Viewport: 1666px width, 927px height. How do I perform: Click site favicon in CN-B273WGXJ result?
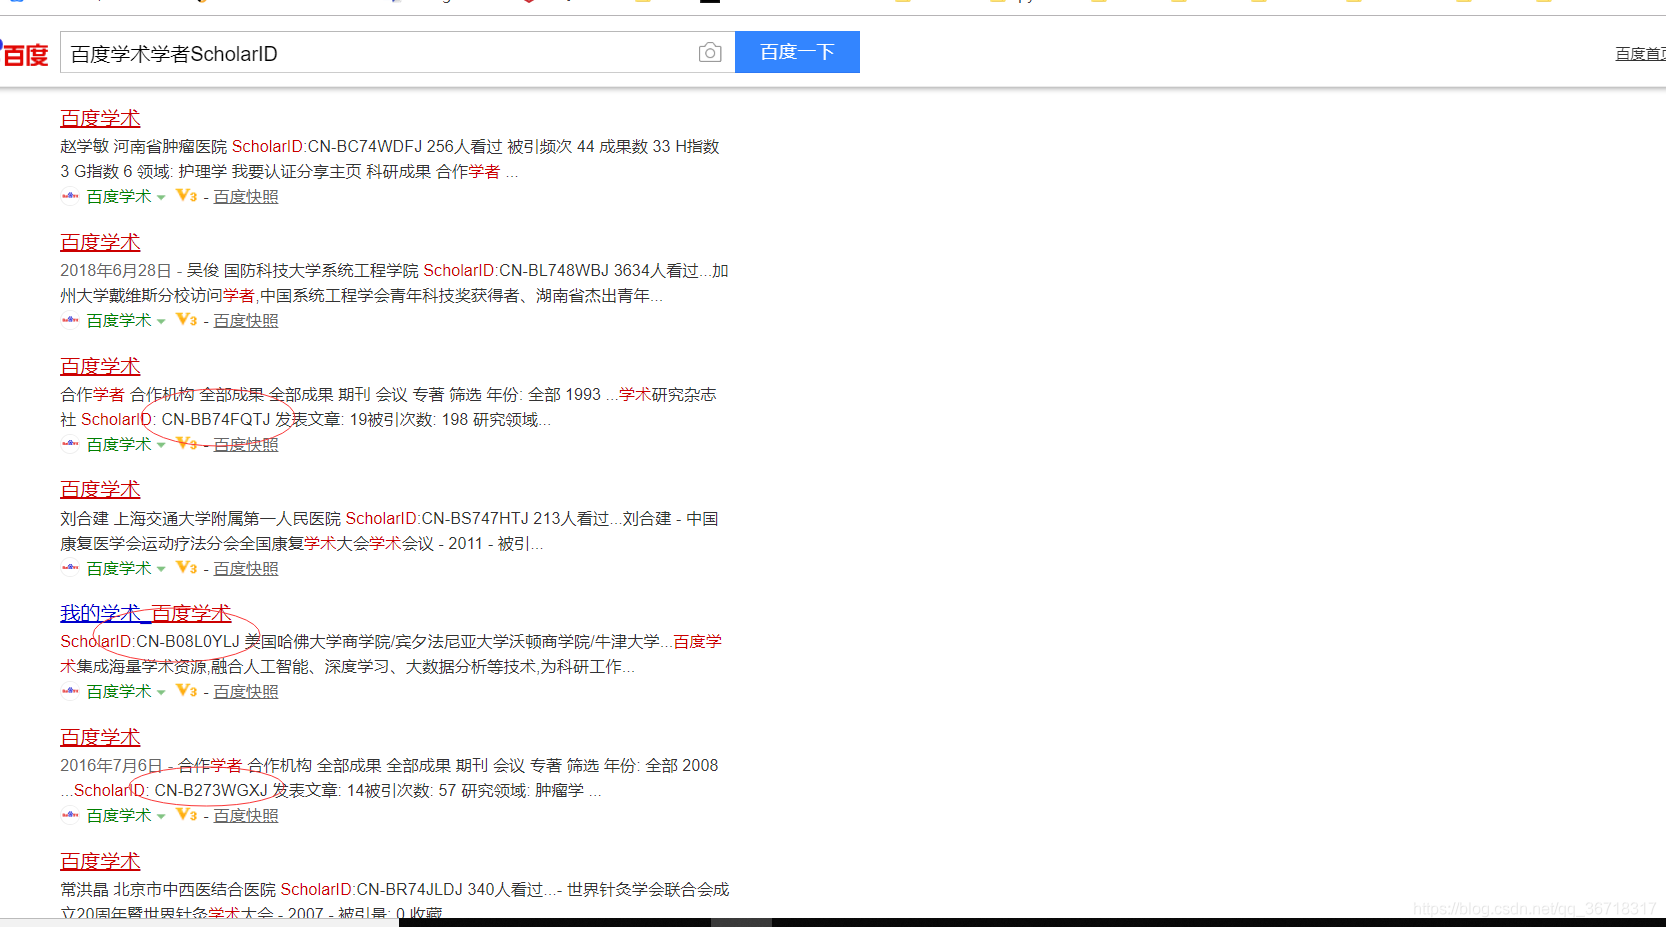click(70, 815)
